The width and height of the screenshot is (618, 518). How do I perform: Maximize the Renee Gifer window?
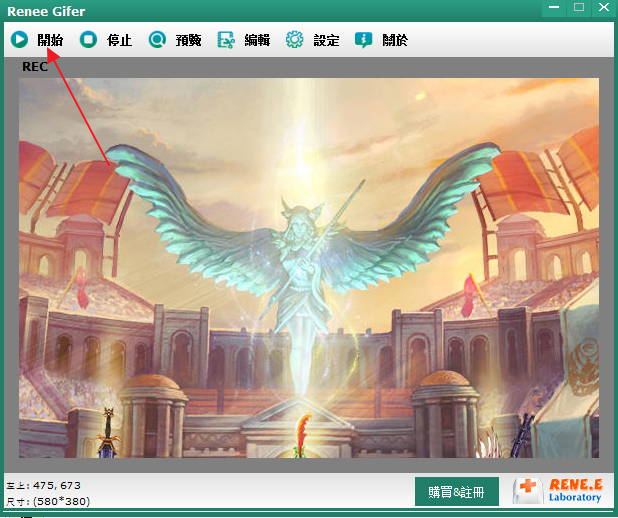coord(579,7)
